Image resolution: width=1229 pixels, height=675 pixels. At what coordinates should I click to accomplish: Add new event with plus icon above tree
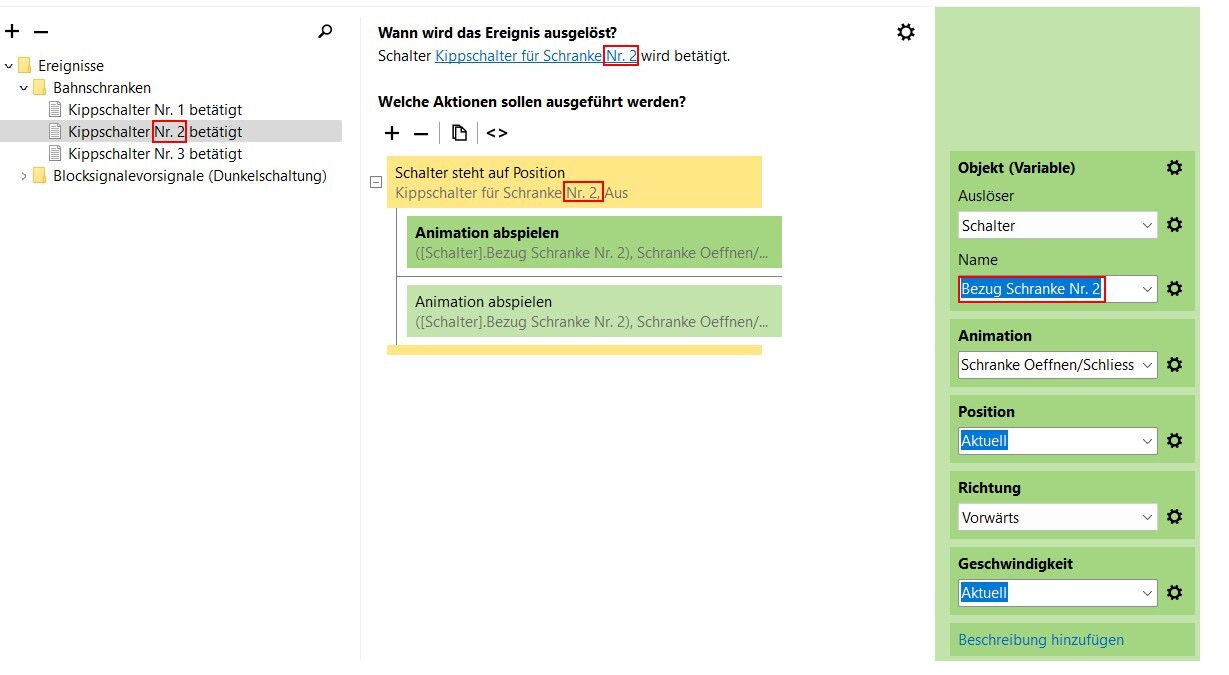pyautogui.click(x=12, y=32)
